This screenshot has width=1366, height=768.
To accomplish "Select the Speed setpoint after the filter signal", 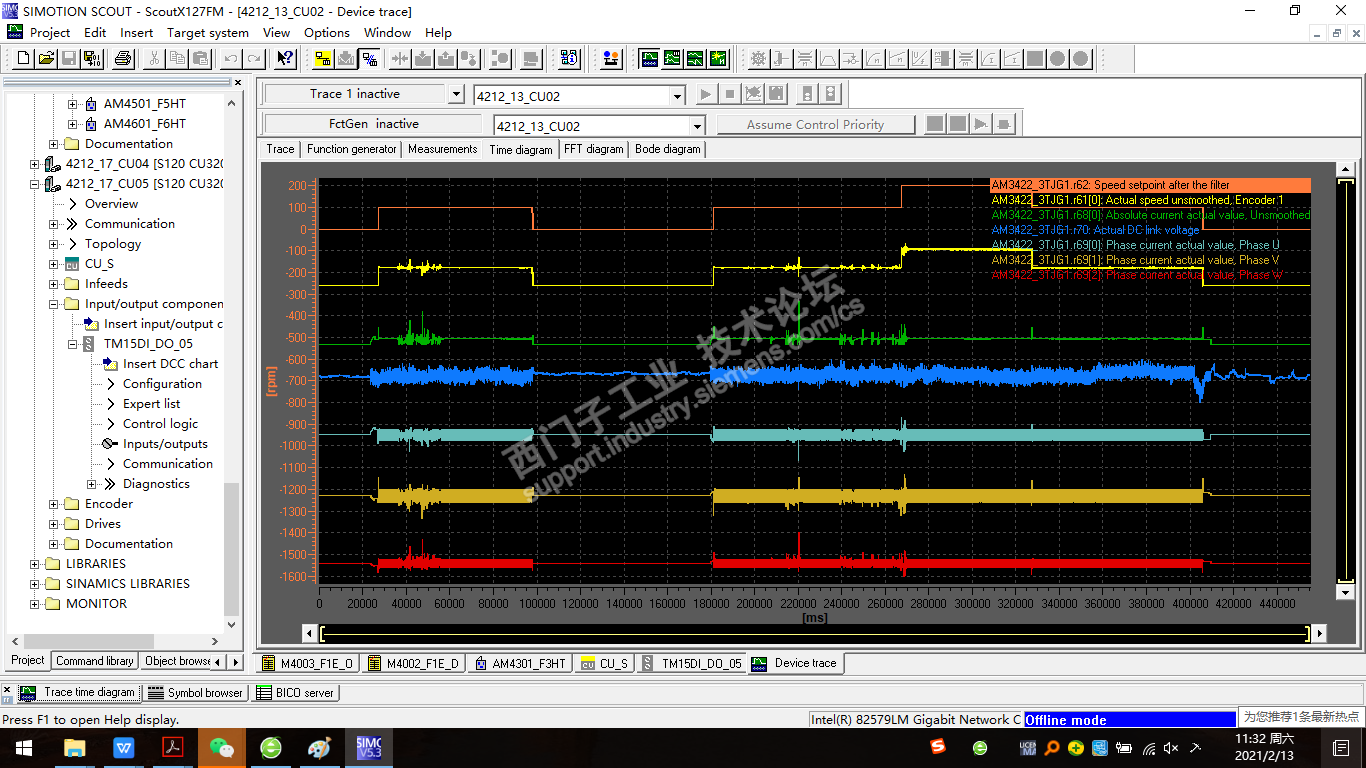I will pos(1150,185).
